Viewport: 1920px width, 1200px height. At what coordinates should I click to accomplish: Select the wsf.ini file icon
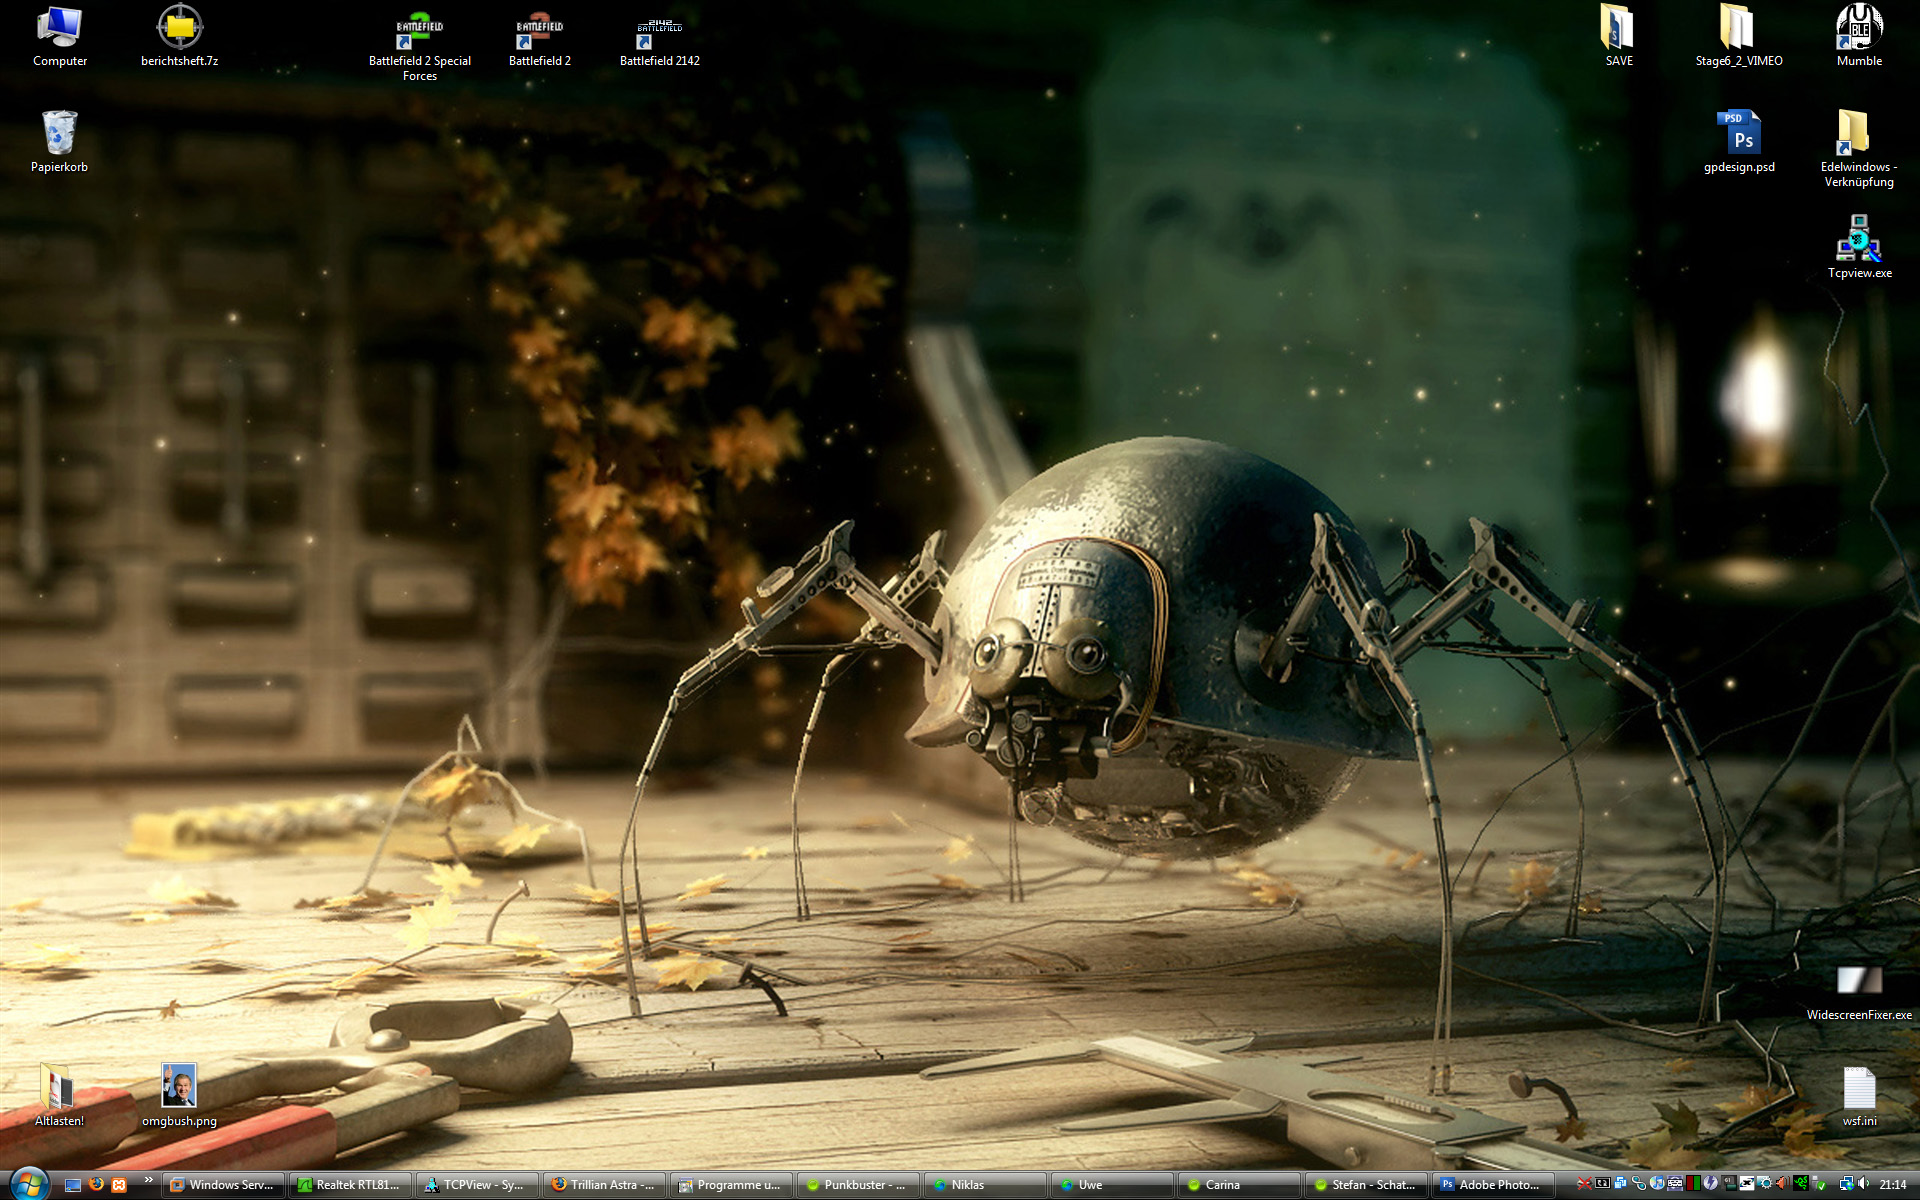tap(1859, 1097)
